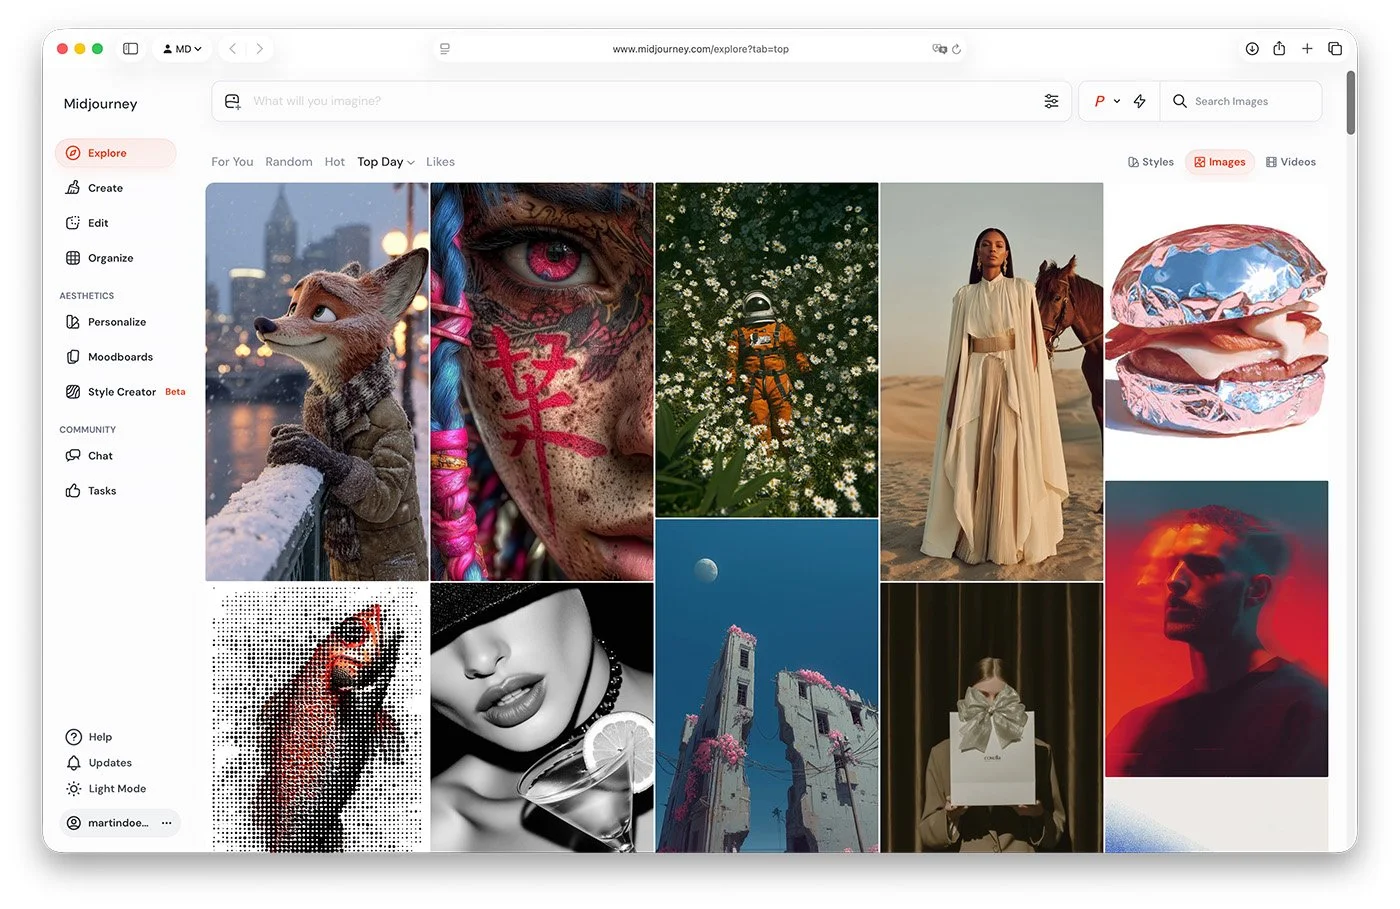Open the astronaut in daisies image

767,349
